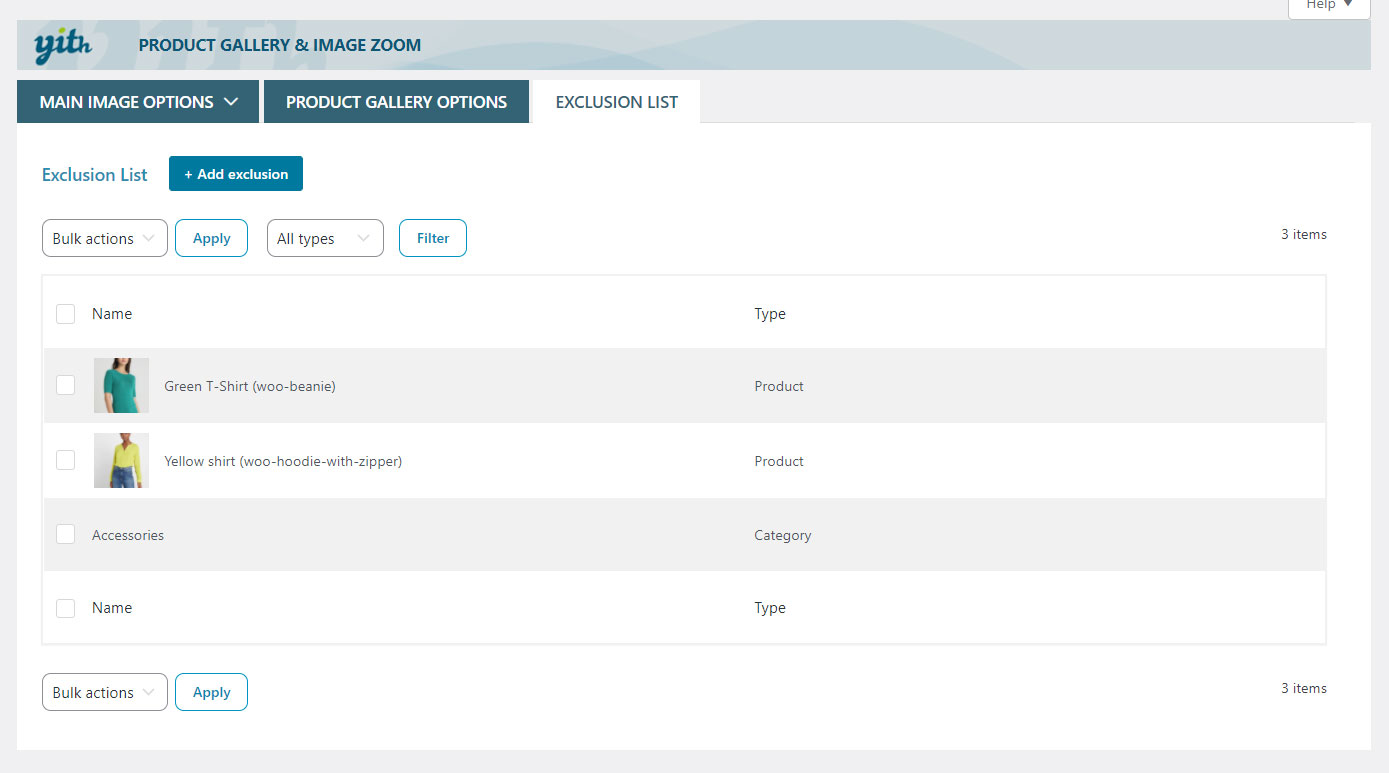Select the Accessories category checkbox
The image size is (1389, 773).
66,534
